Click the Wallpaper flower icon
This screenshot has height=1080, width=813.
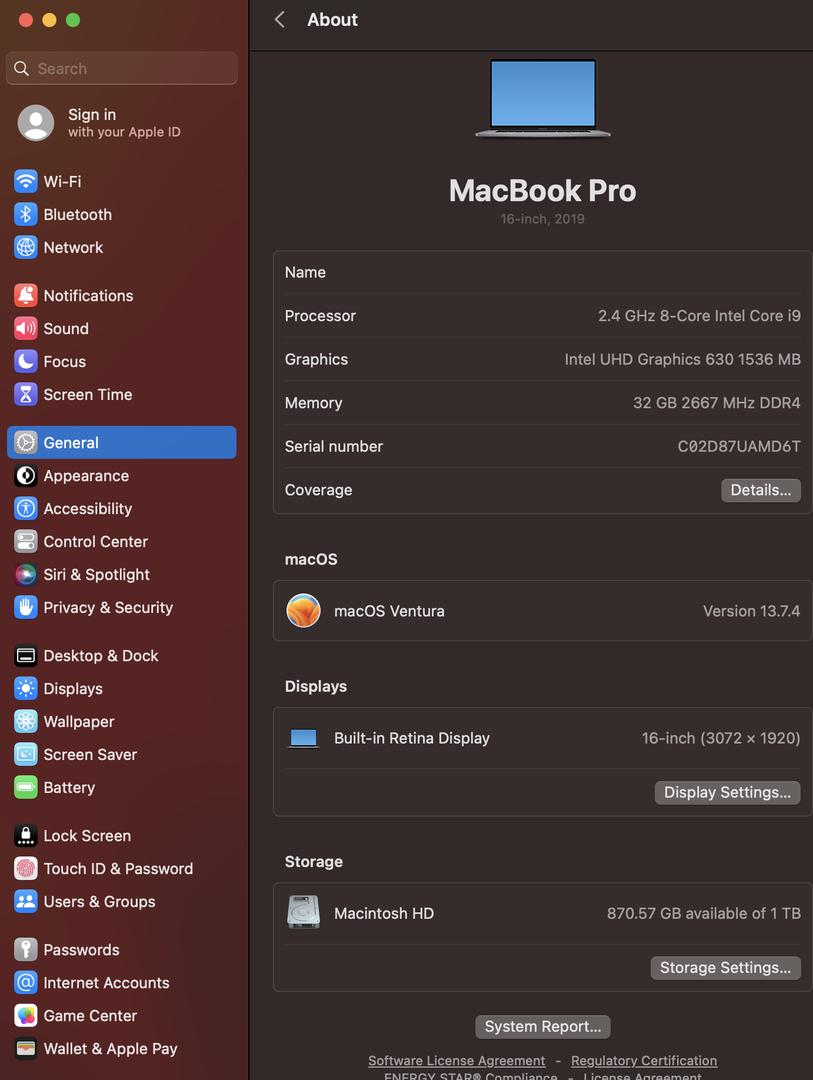pyautogui.click(x=25, y=721)
